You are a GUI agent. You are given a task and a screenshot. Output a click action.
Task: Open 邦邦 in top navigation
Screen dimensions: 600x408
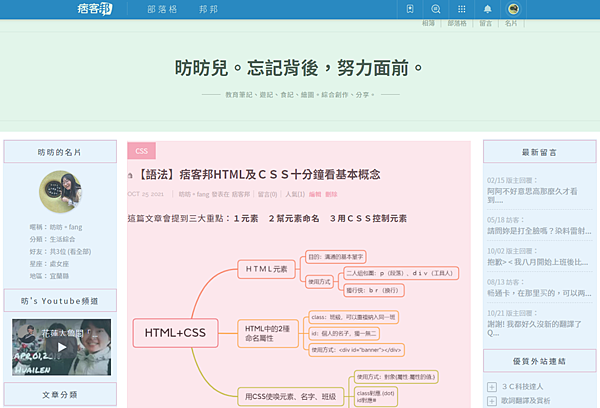(x=209, y=9)
